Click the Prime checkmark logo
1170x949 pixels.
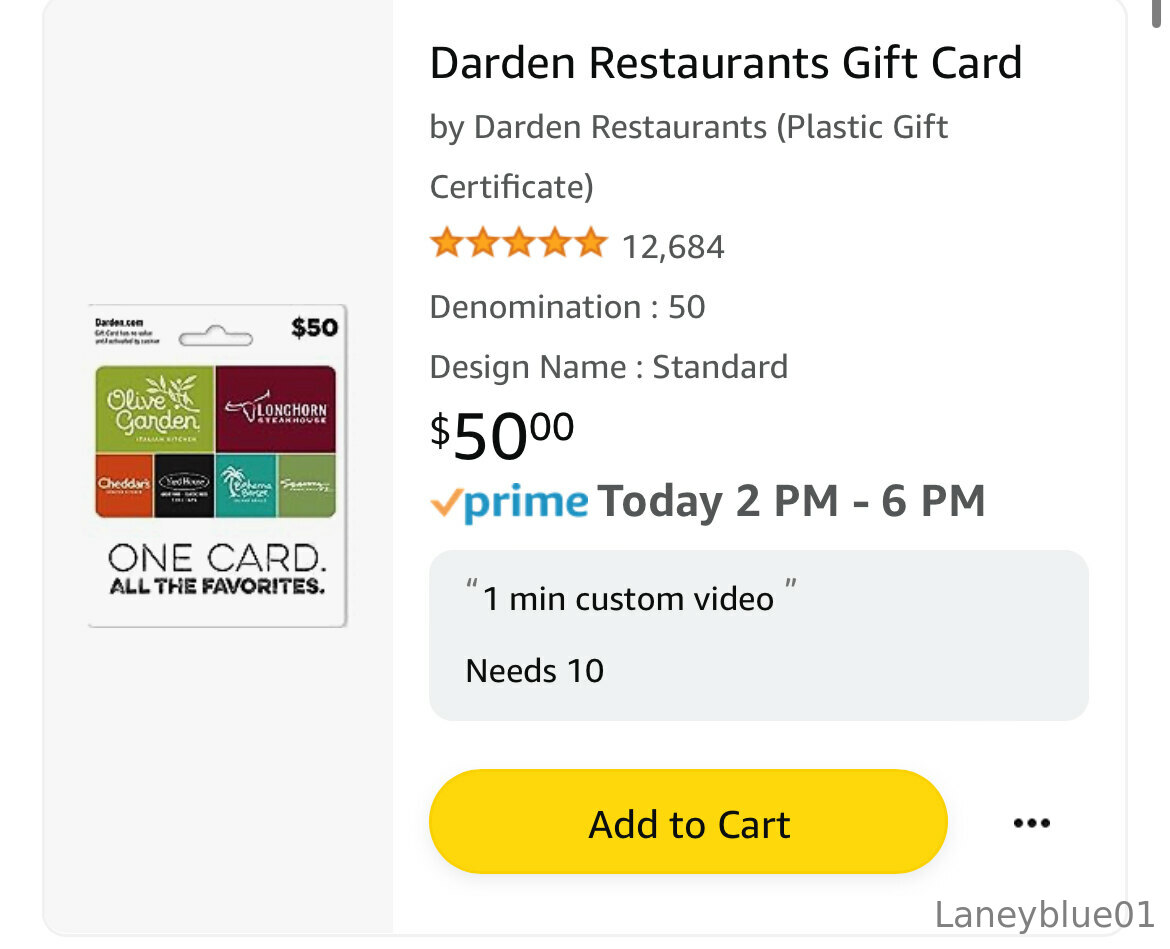pos(509,502)
